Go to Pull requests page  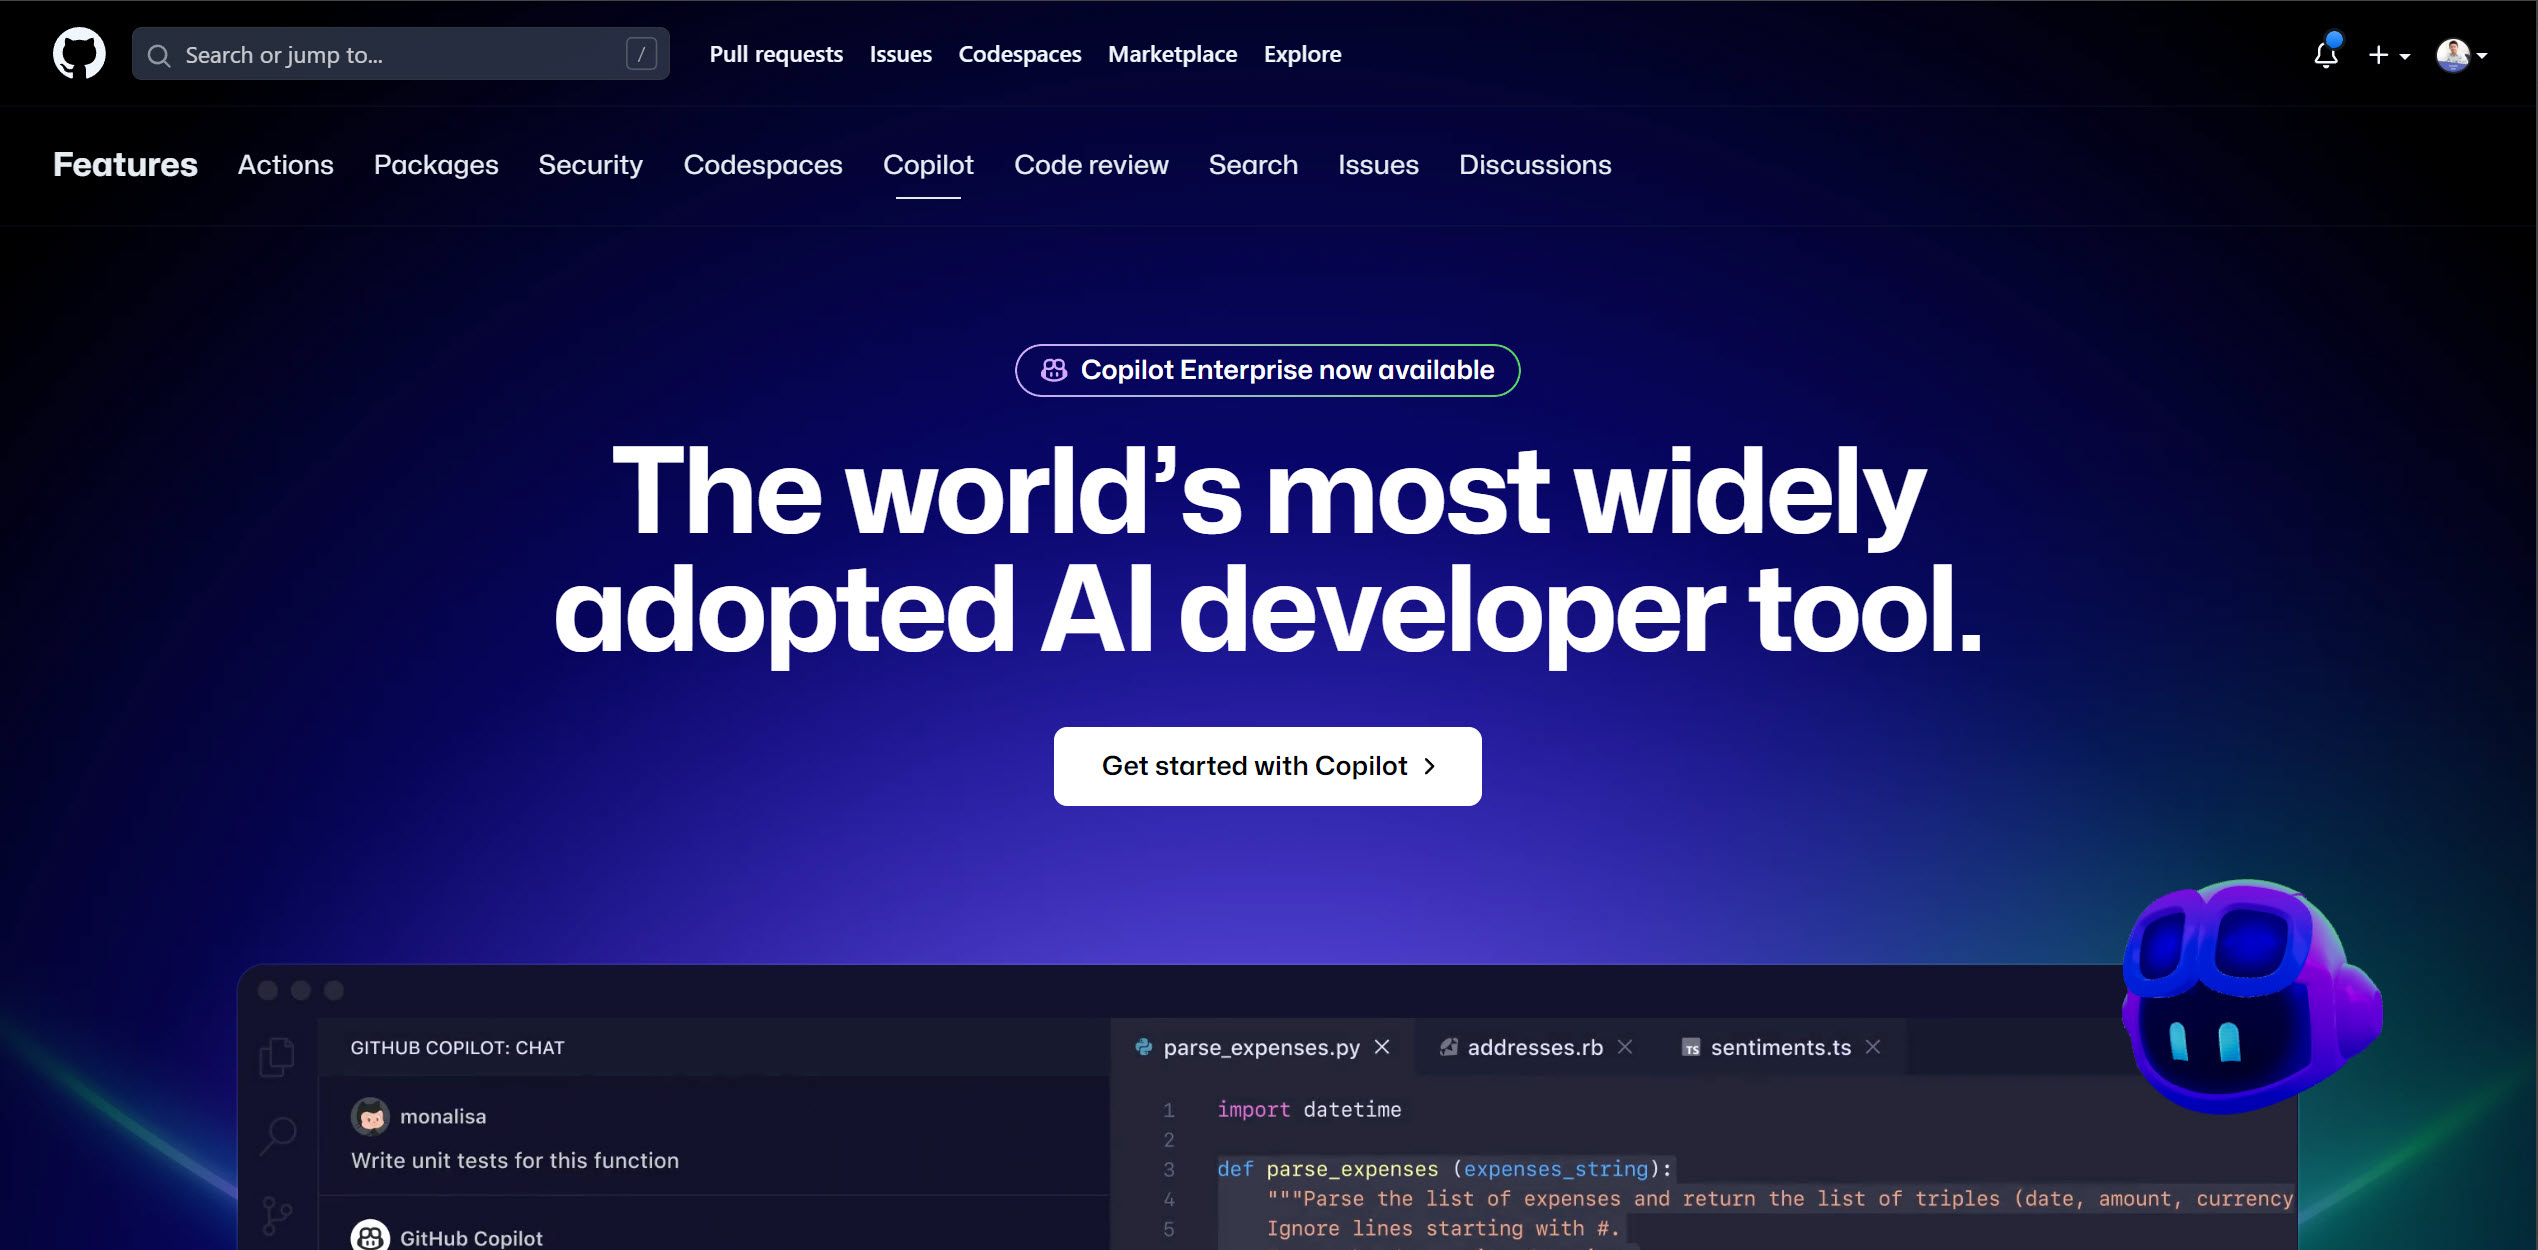click(x=776, y=54)
